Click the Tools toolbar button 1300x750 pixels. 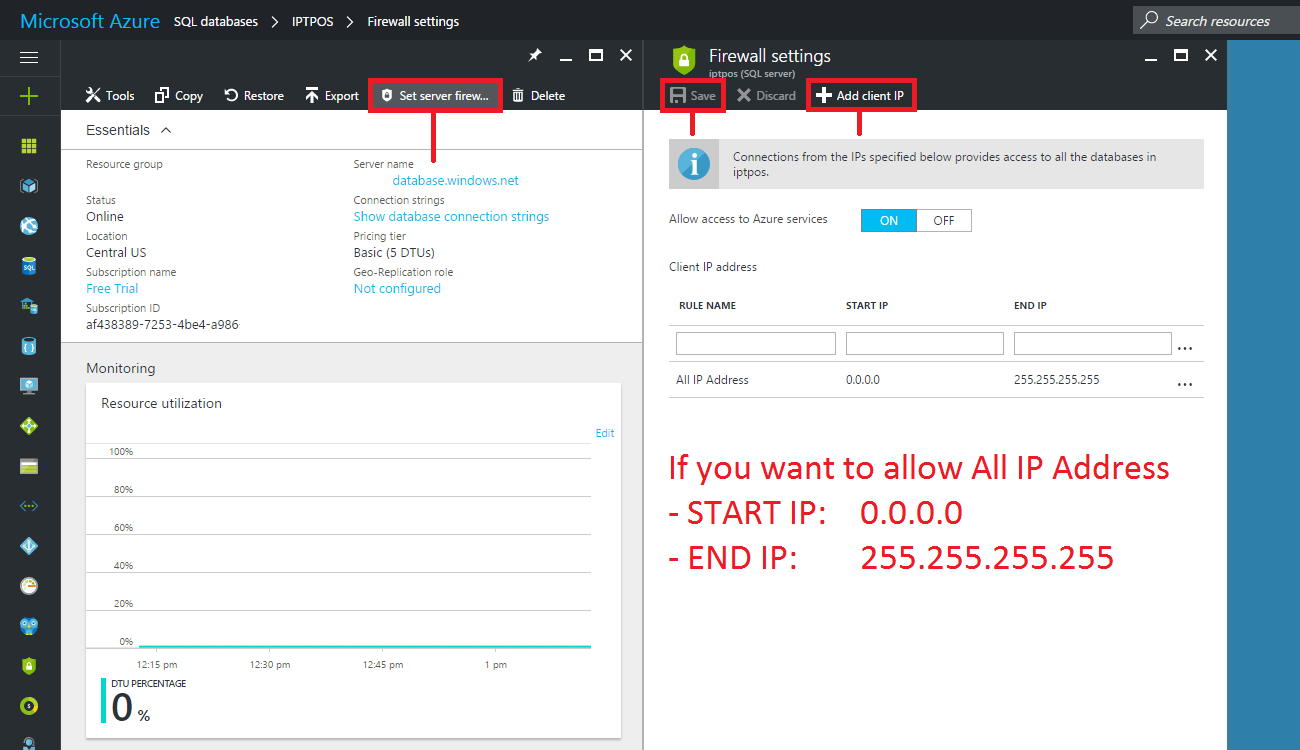point(110,96)
